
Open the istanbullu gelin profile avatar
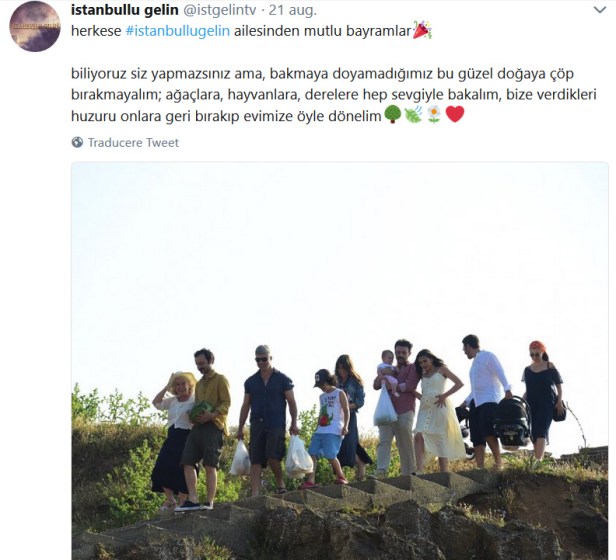click(35, 26)
